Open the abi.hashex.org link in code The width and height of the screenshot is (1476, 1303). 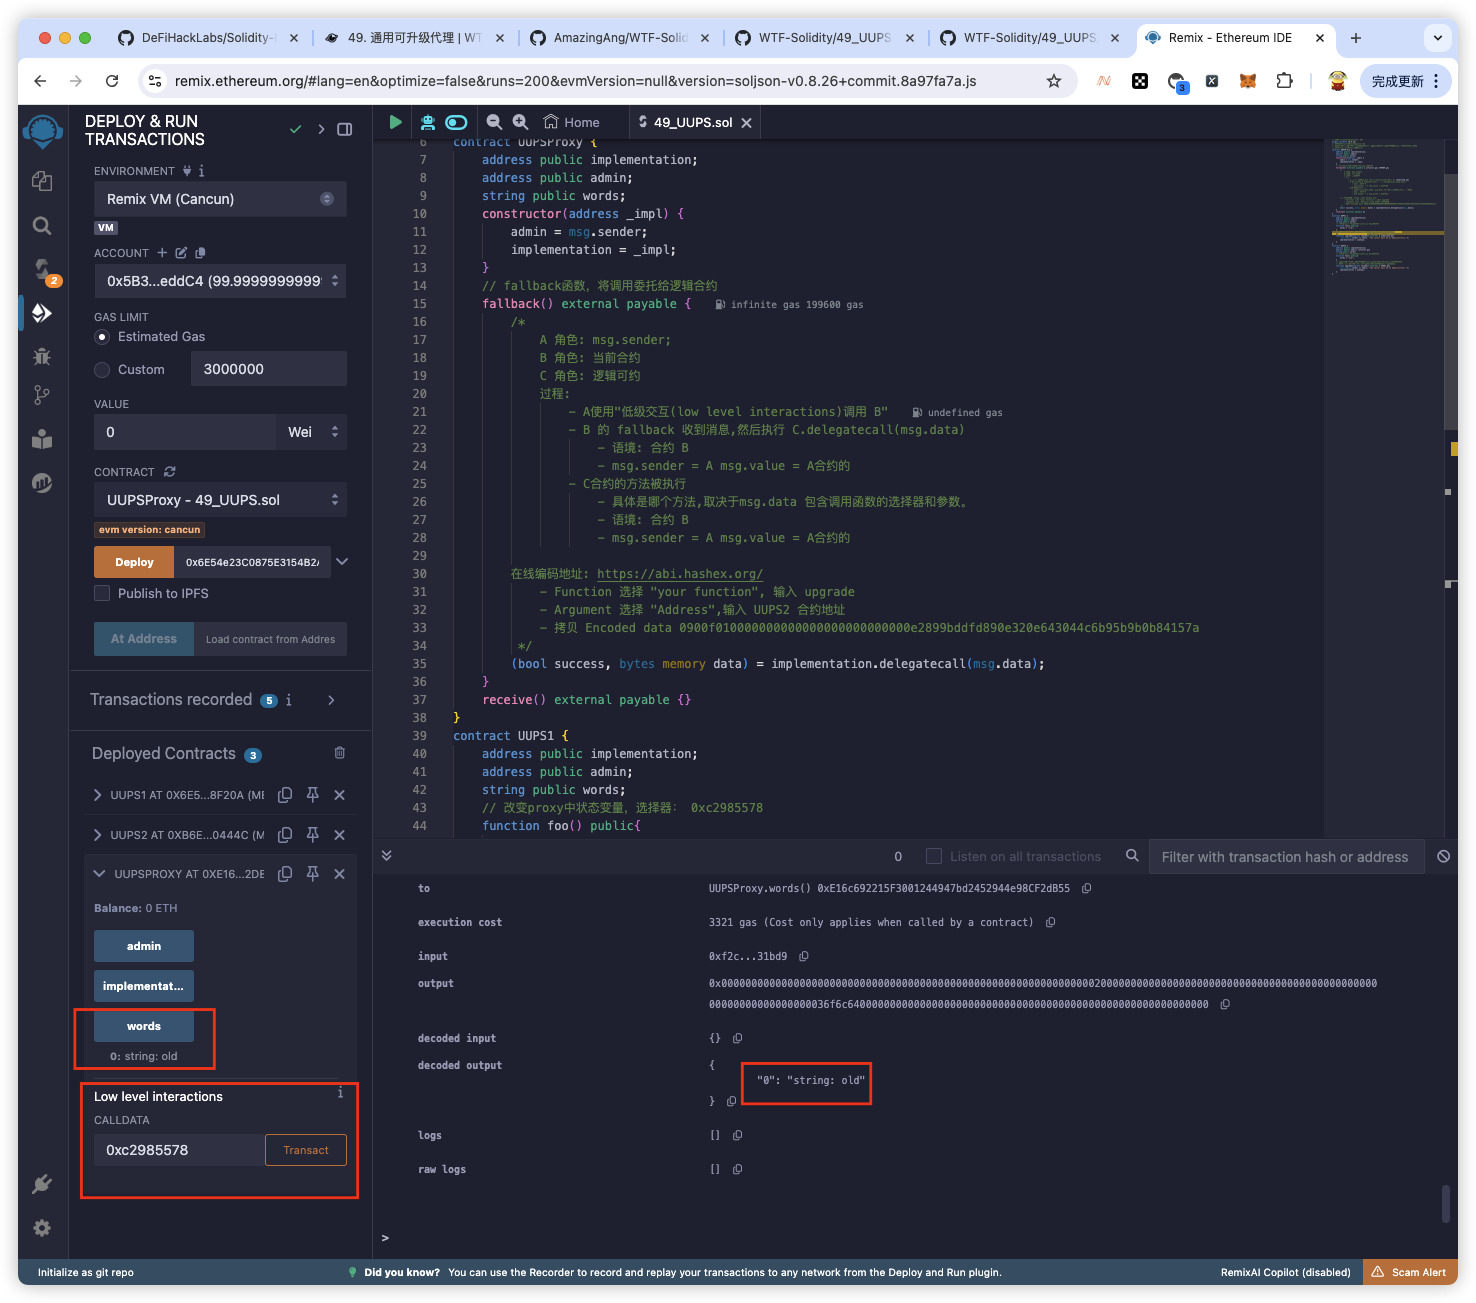click(x=680, y=574)
